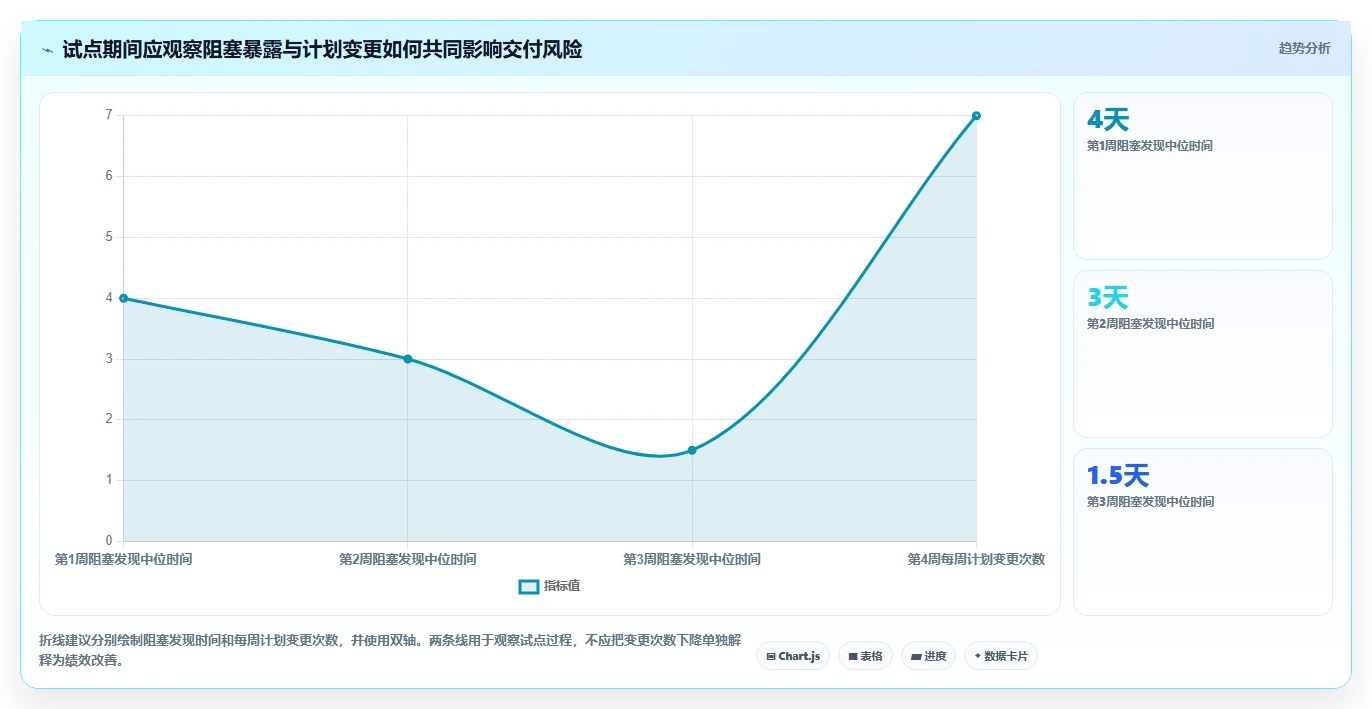Click x-axis label 第1周阻塞发现中位时间
The image size is (1372, 709).
(x=123, y=560)
